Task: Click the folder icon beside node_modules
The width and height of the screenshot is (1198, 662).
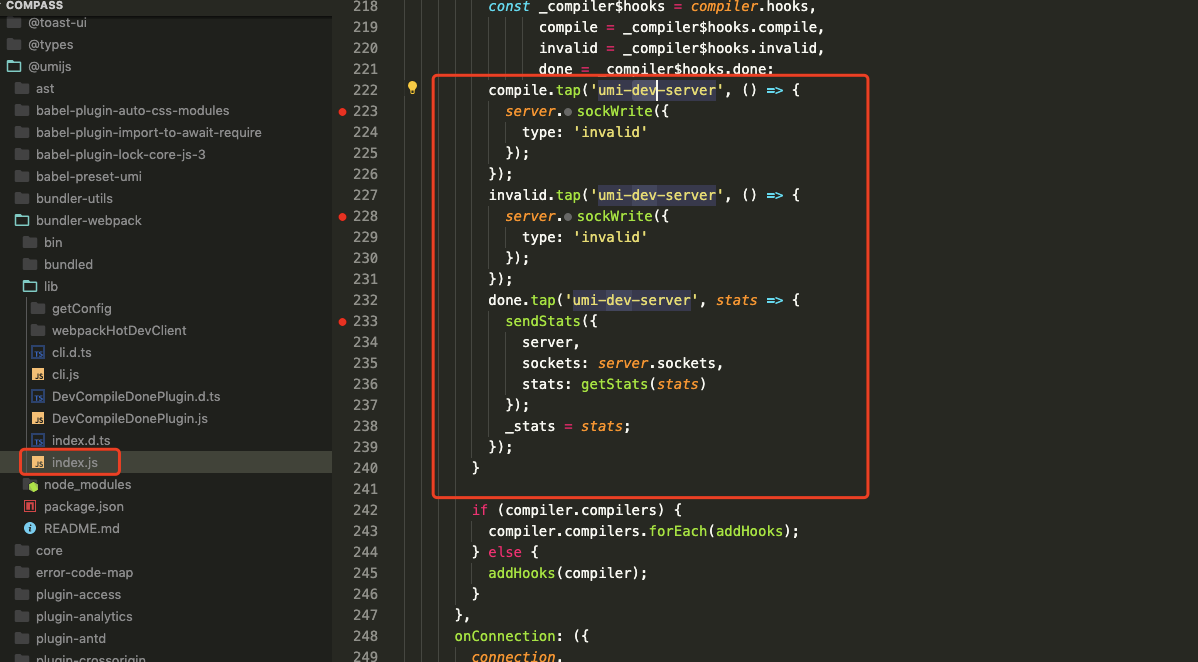Action: coord(27,484)
